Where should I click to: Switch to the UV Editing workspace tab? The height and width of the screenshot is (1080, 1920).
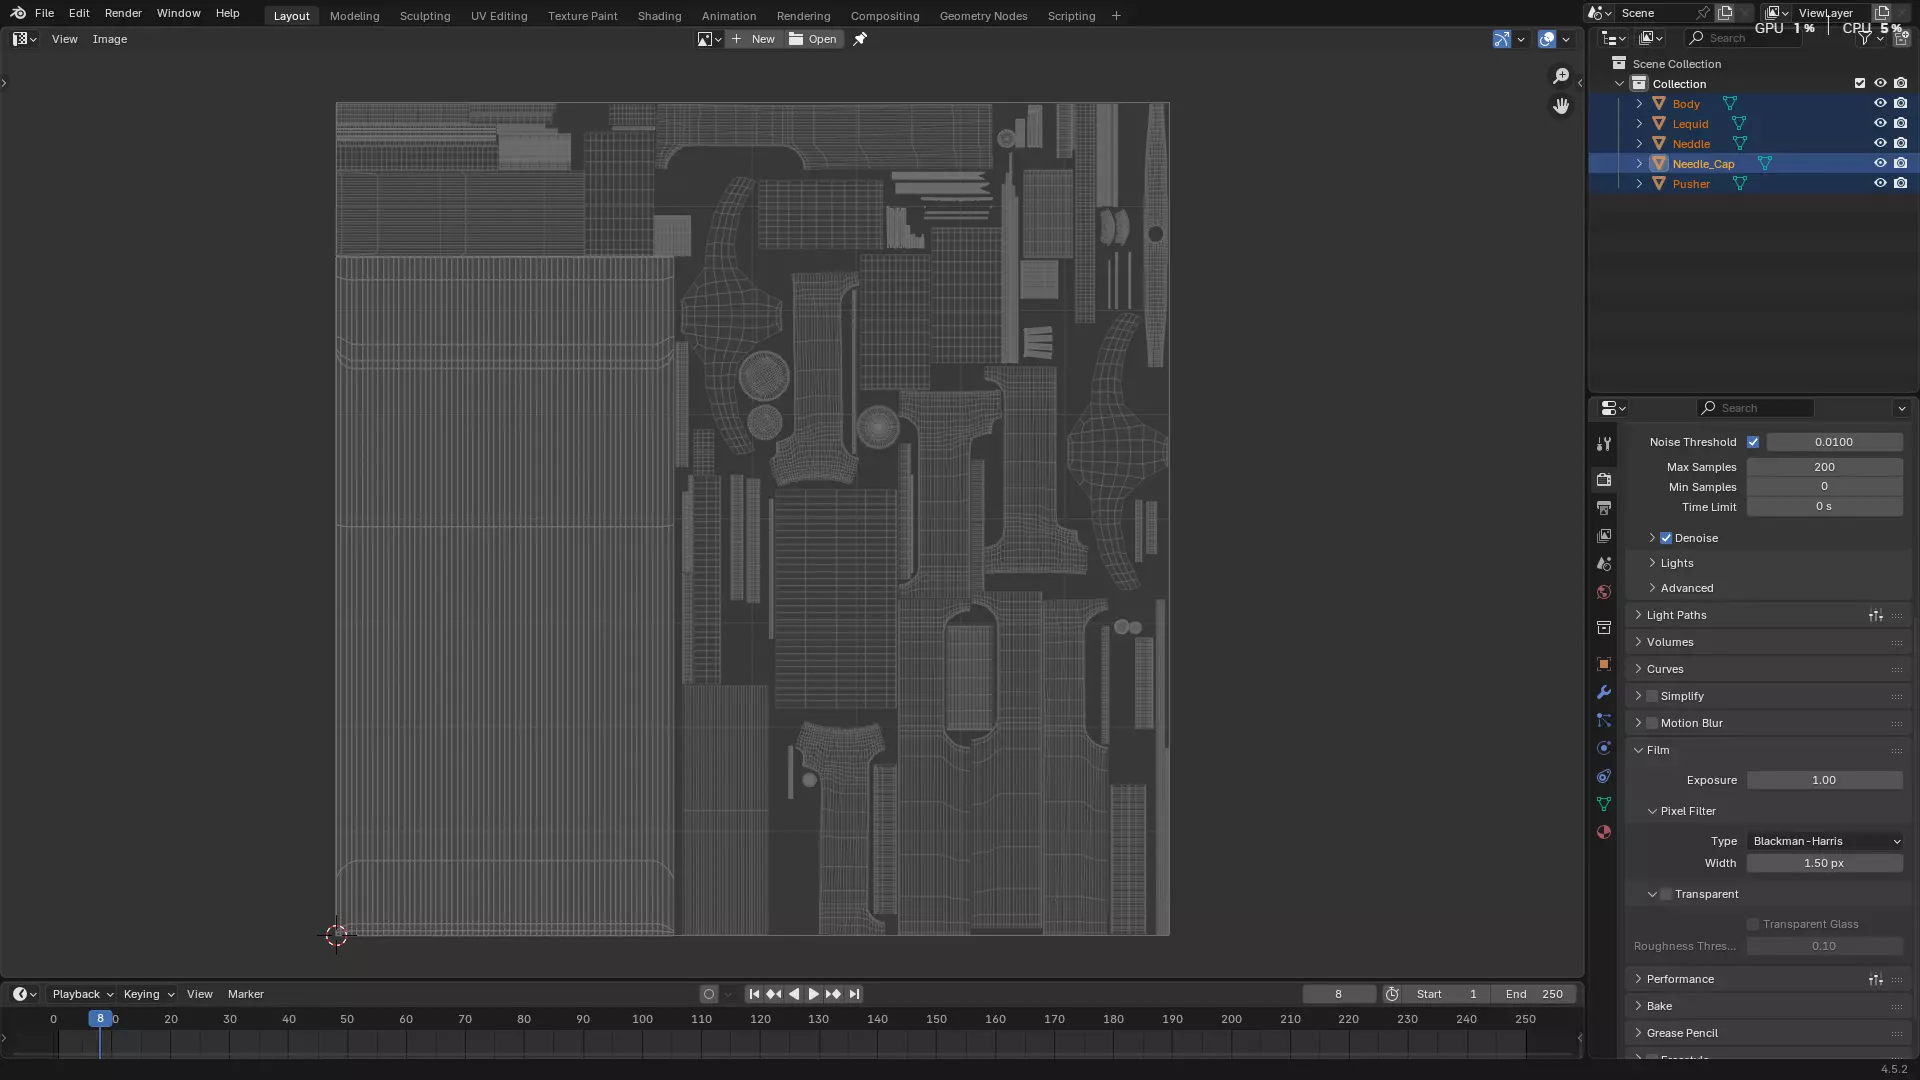tap(498, 16)
